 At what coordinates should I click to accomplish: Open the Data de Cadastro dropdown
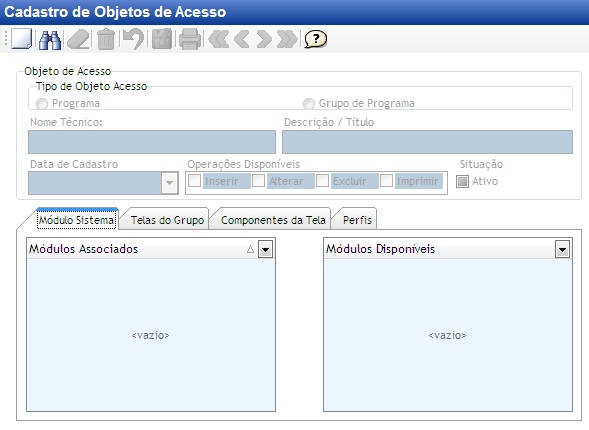tap(169, 183)
